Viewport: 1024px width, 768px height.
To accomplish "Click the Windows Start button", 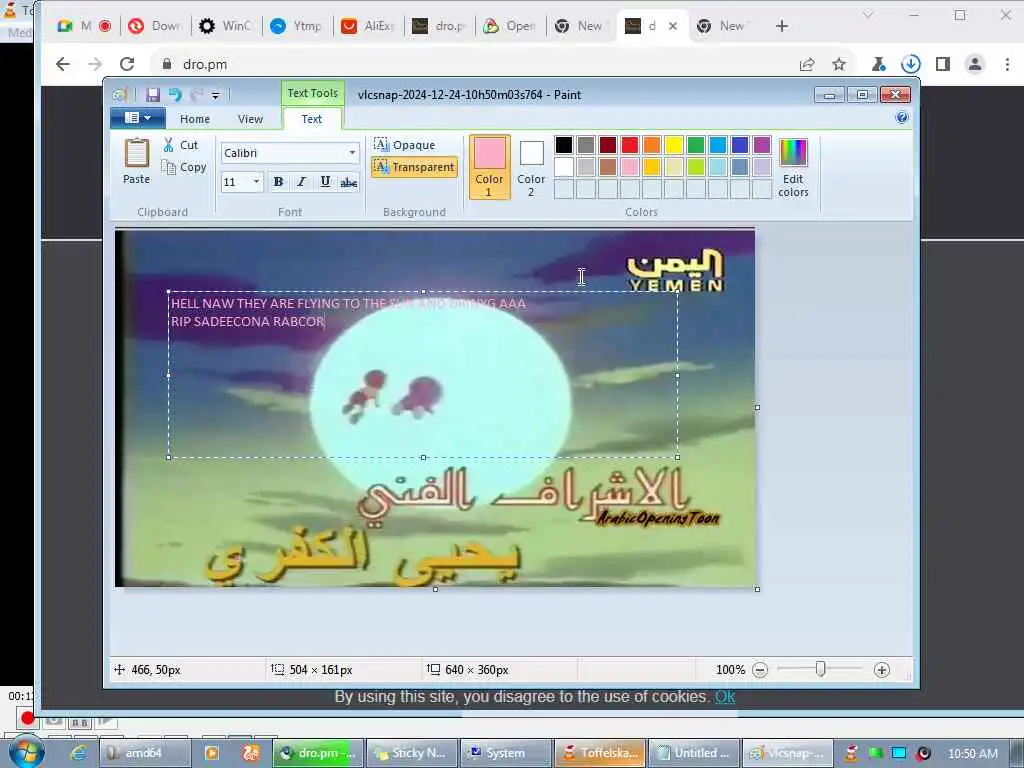I will (27, 752).
